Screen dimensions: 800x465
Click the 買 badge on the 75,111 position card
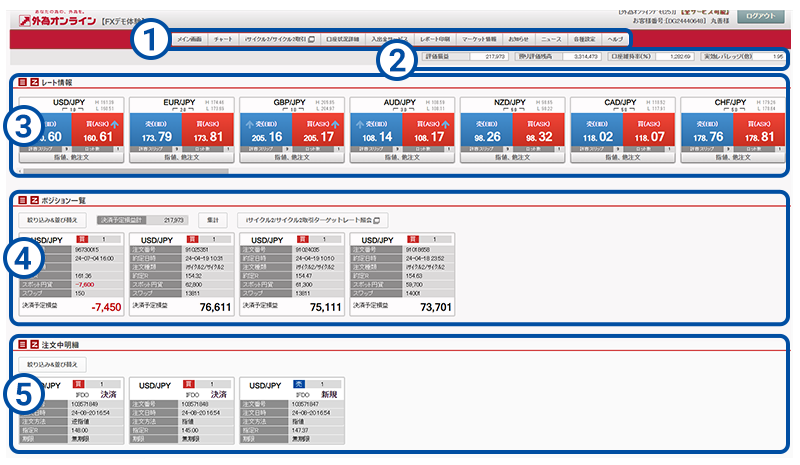pos(303,239)
